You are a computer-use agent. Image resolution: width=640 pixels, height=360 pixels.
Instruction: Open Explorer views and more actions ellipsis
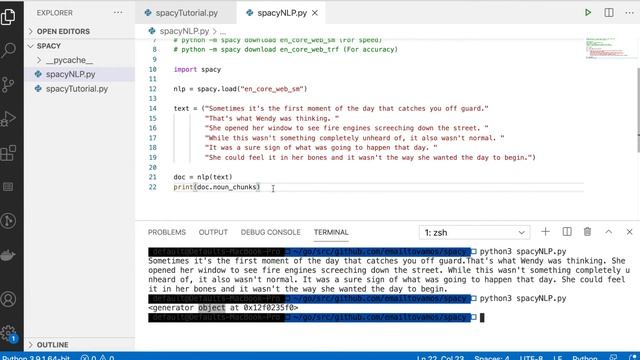[x=118, y=13]
